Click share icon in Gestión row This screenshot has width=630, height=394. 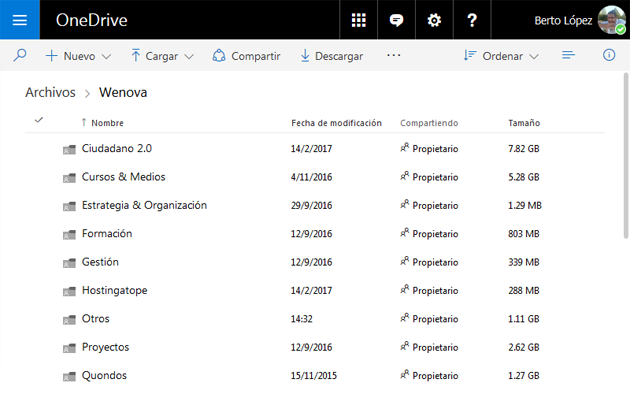405,261
